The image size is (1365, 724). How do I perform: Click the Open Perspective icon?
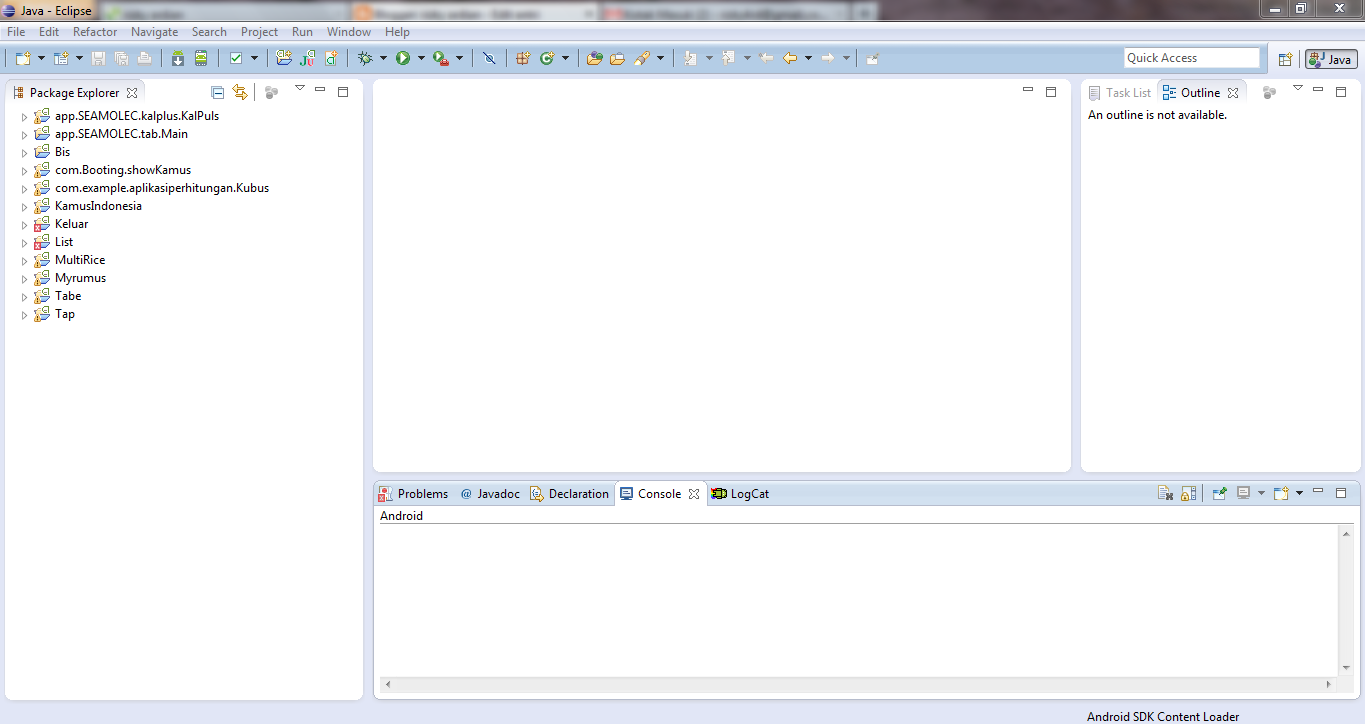click(1286, 59)
